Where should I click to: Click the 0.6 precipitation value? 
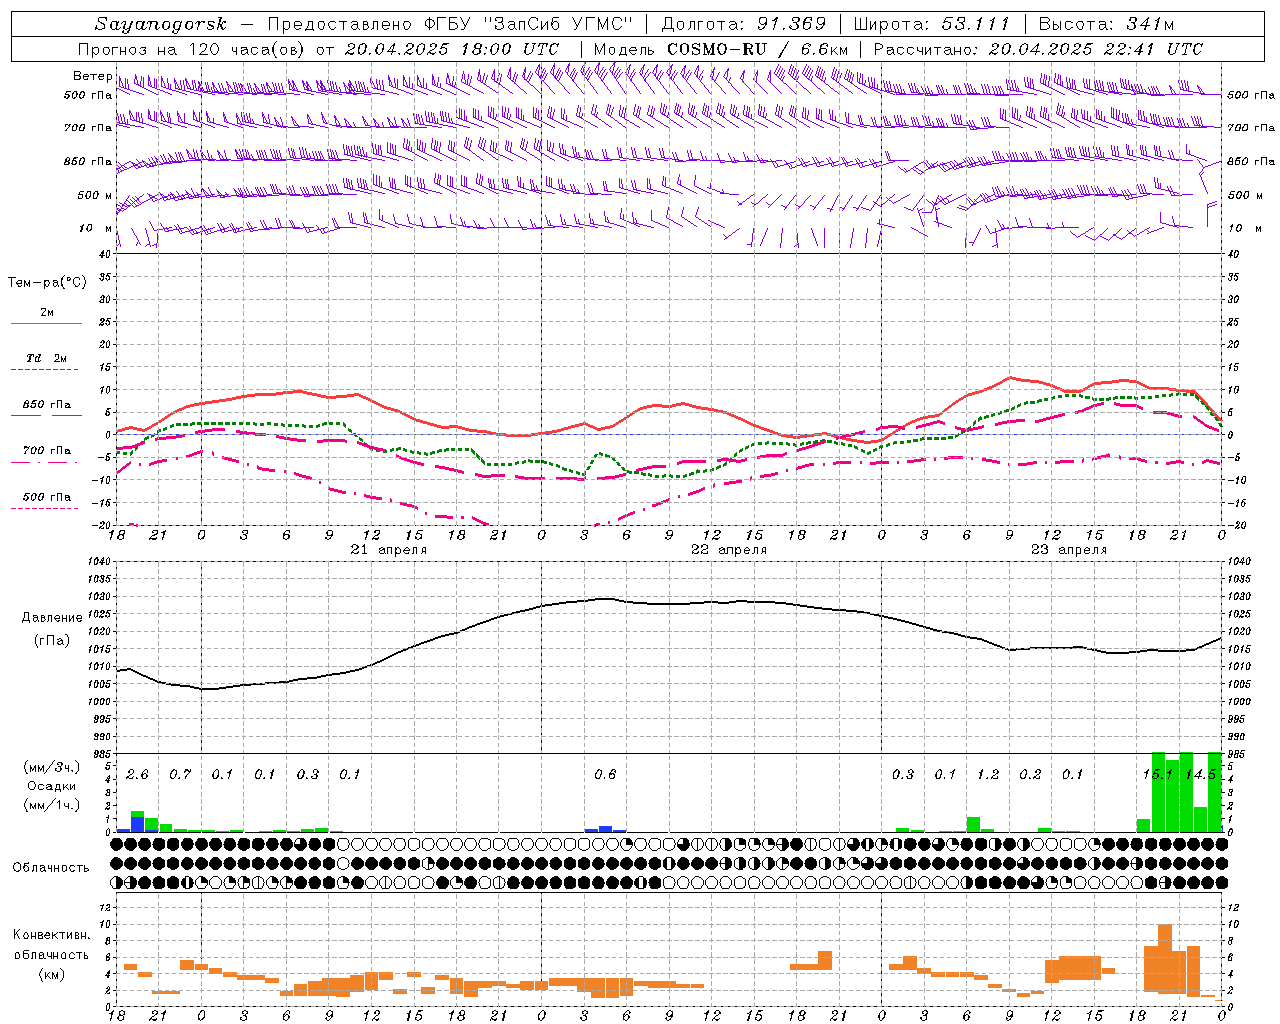pyautogui.click(x=605, y=775)
